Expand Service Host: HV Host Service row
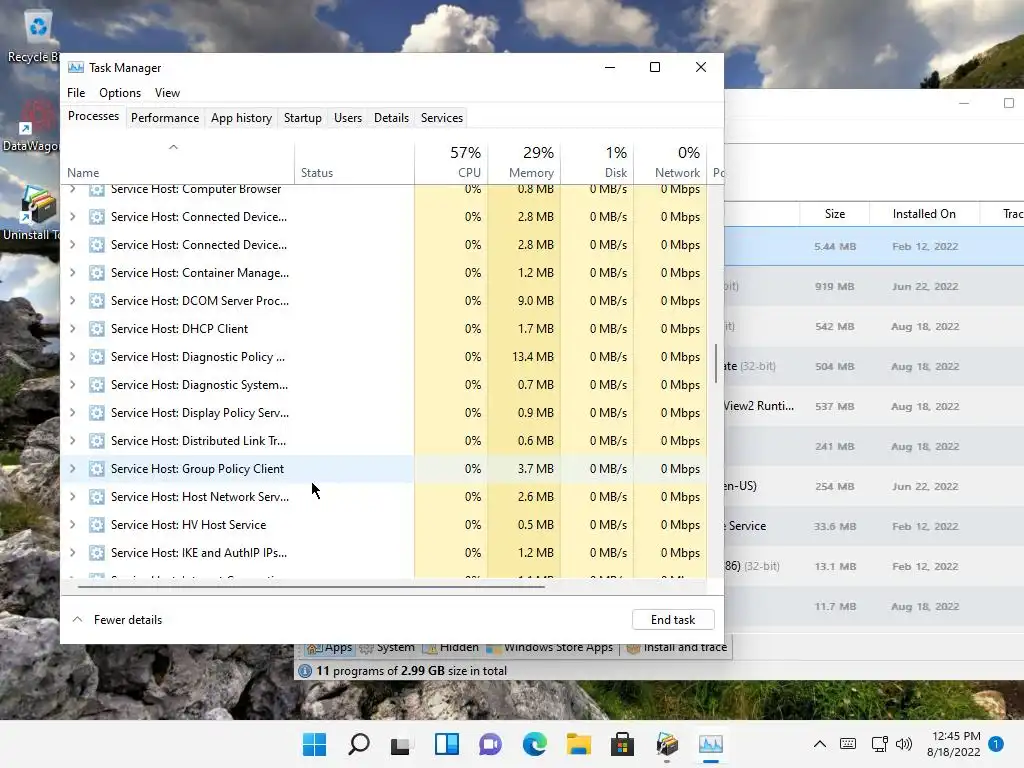 [72, 525]
